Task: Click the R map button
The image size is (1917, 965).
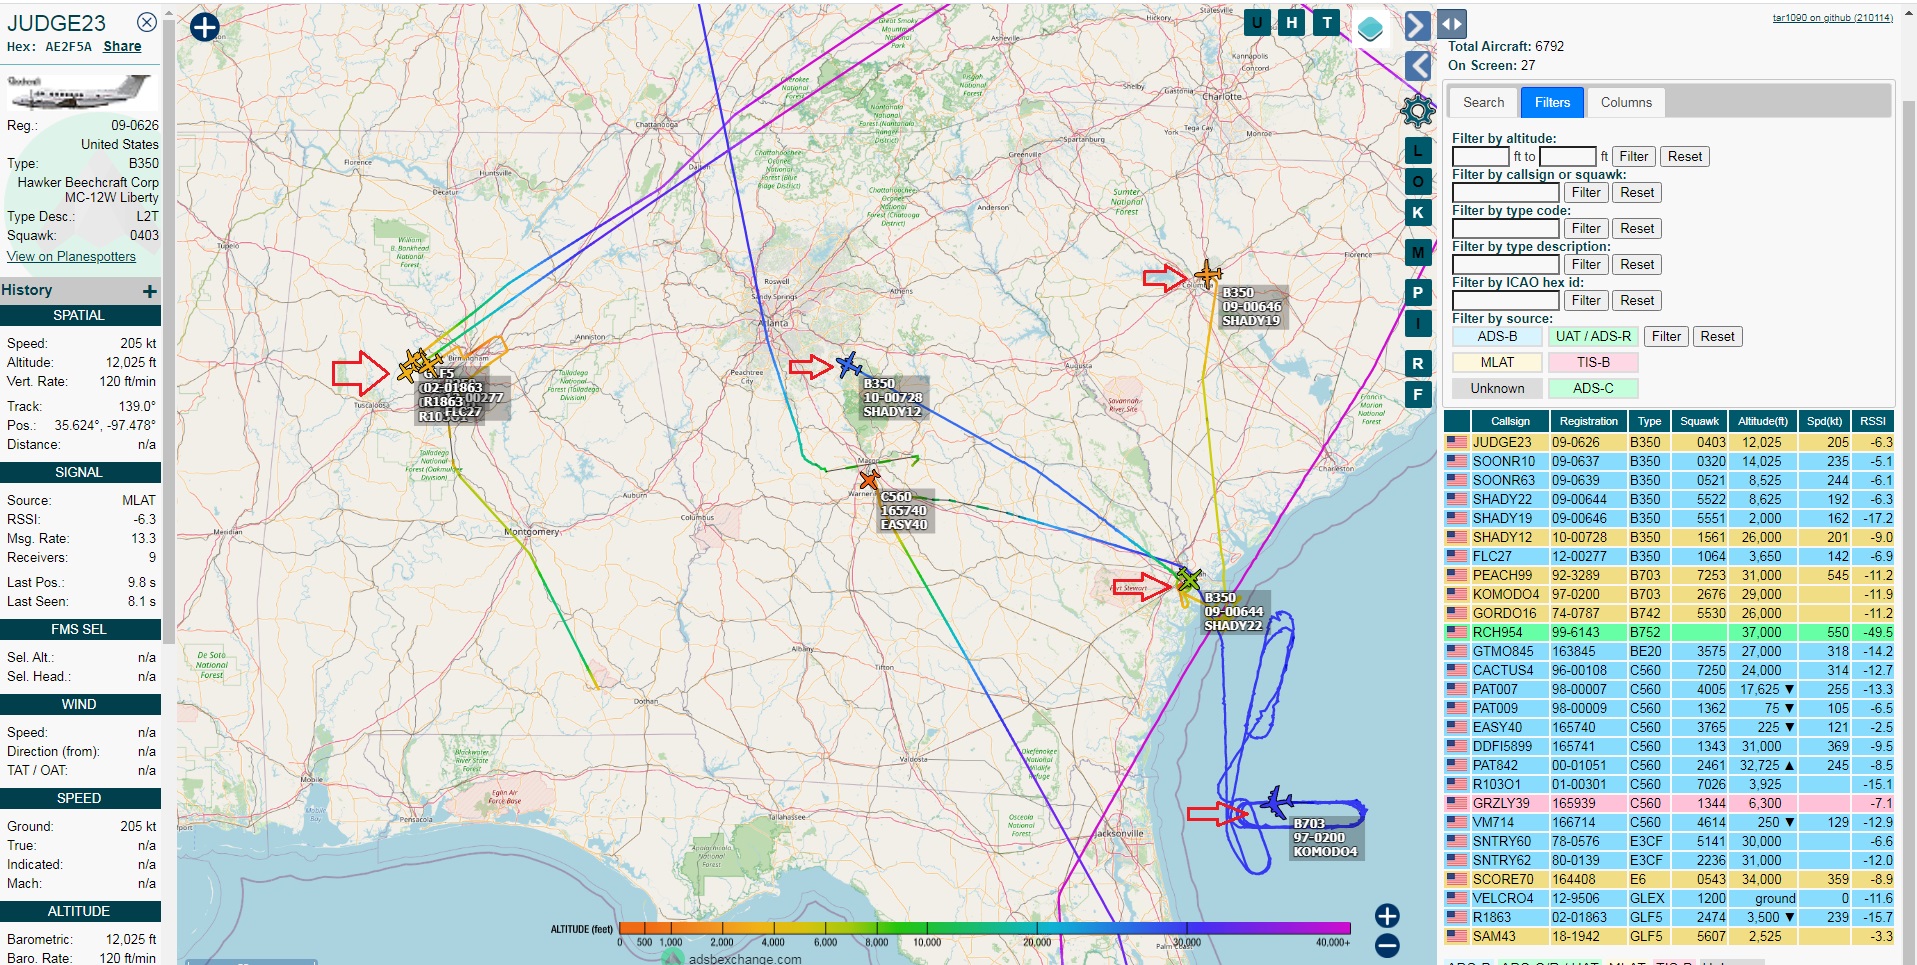Action: click(1417, 363)
